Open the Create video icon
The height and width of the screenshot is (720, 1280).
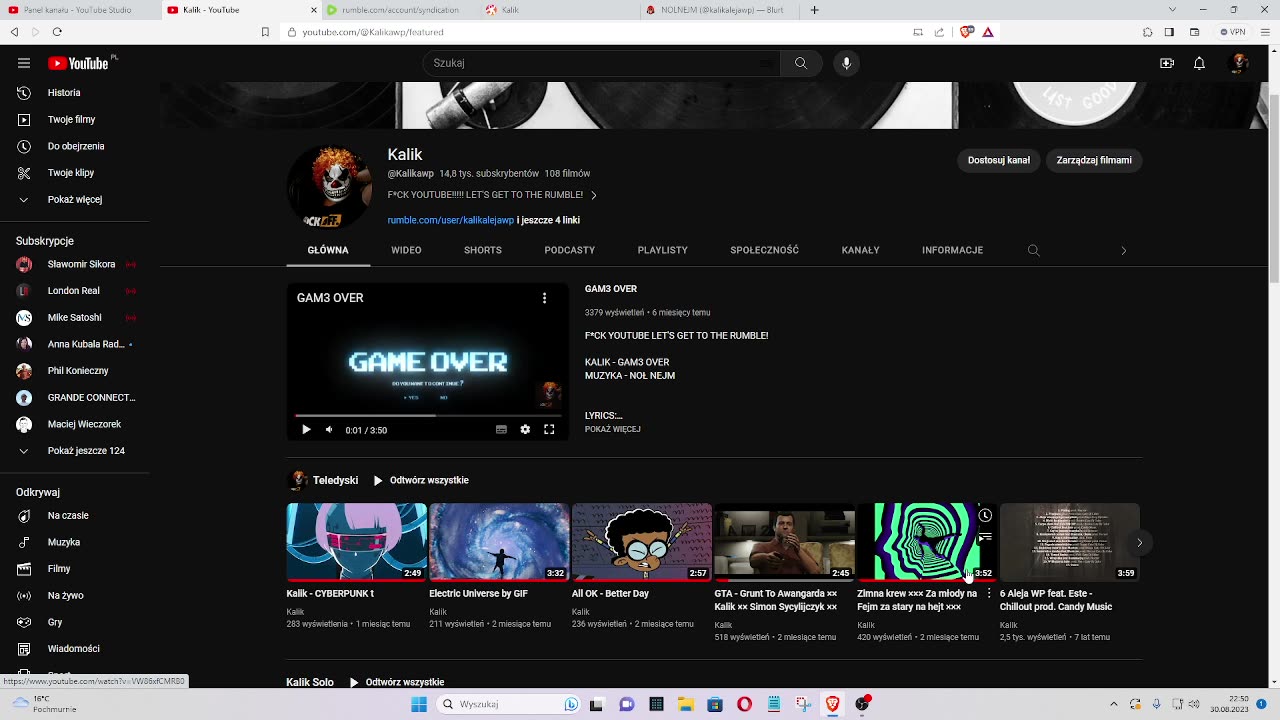coord(1167,63)
